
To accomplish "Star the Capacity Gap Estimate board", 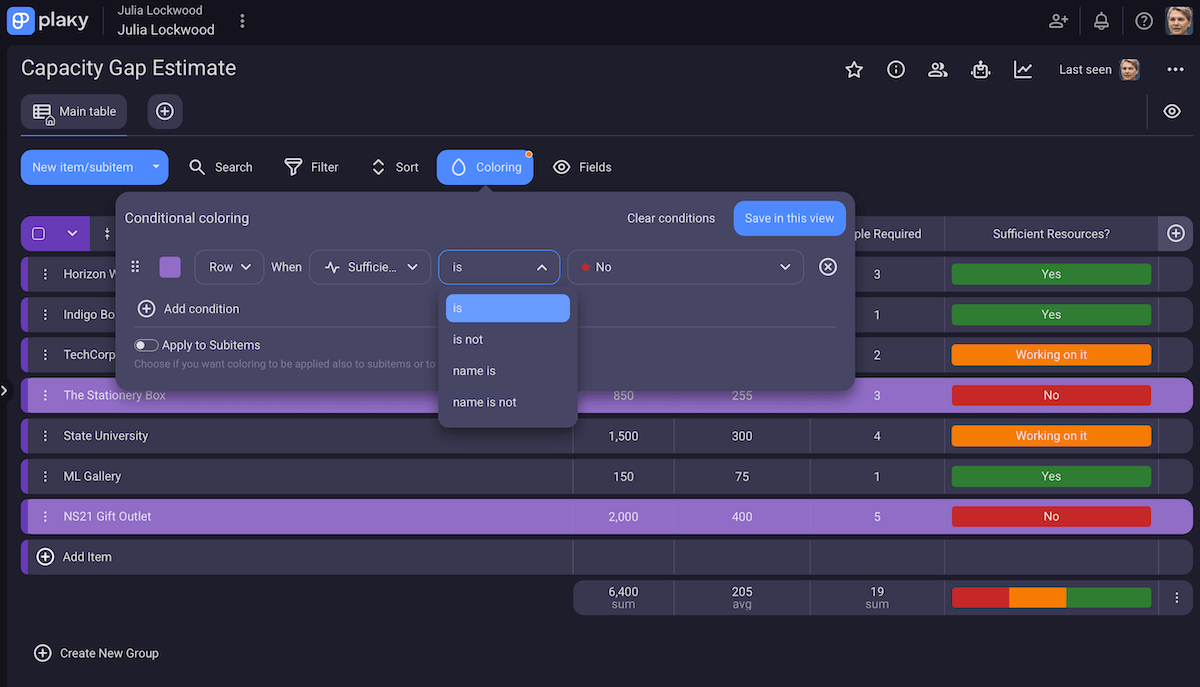I will [853, 69].
